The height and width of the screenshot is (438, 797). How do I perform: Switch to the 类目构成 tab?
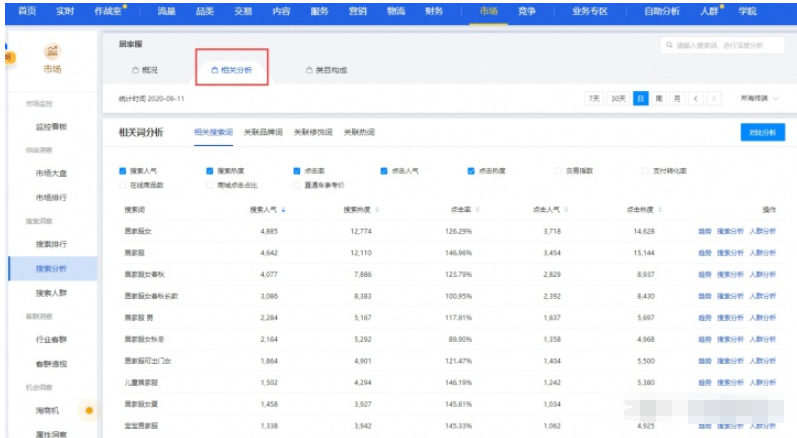pos(326,70)
